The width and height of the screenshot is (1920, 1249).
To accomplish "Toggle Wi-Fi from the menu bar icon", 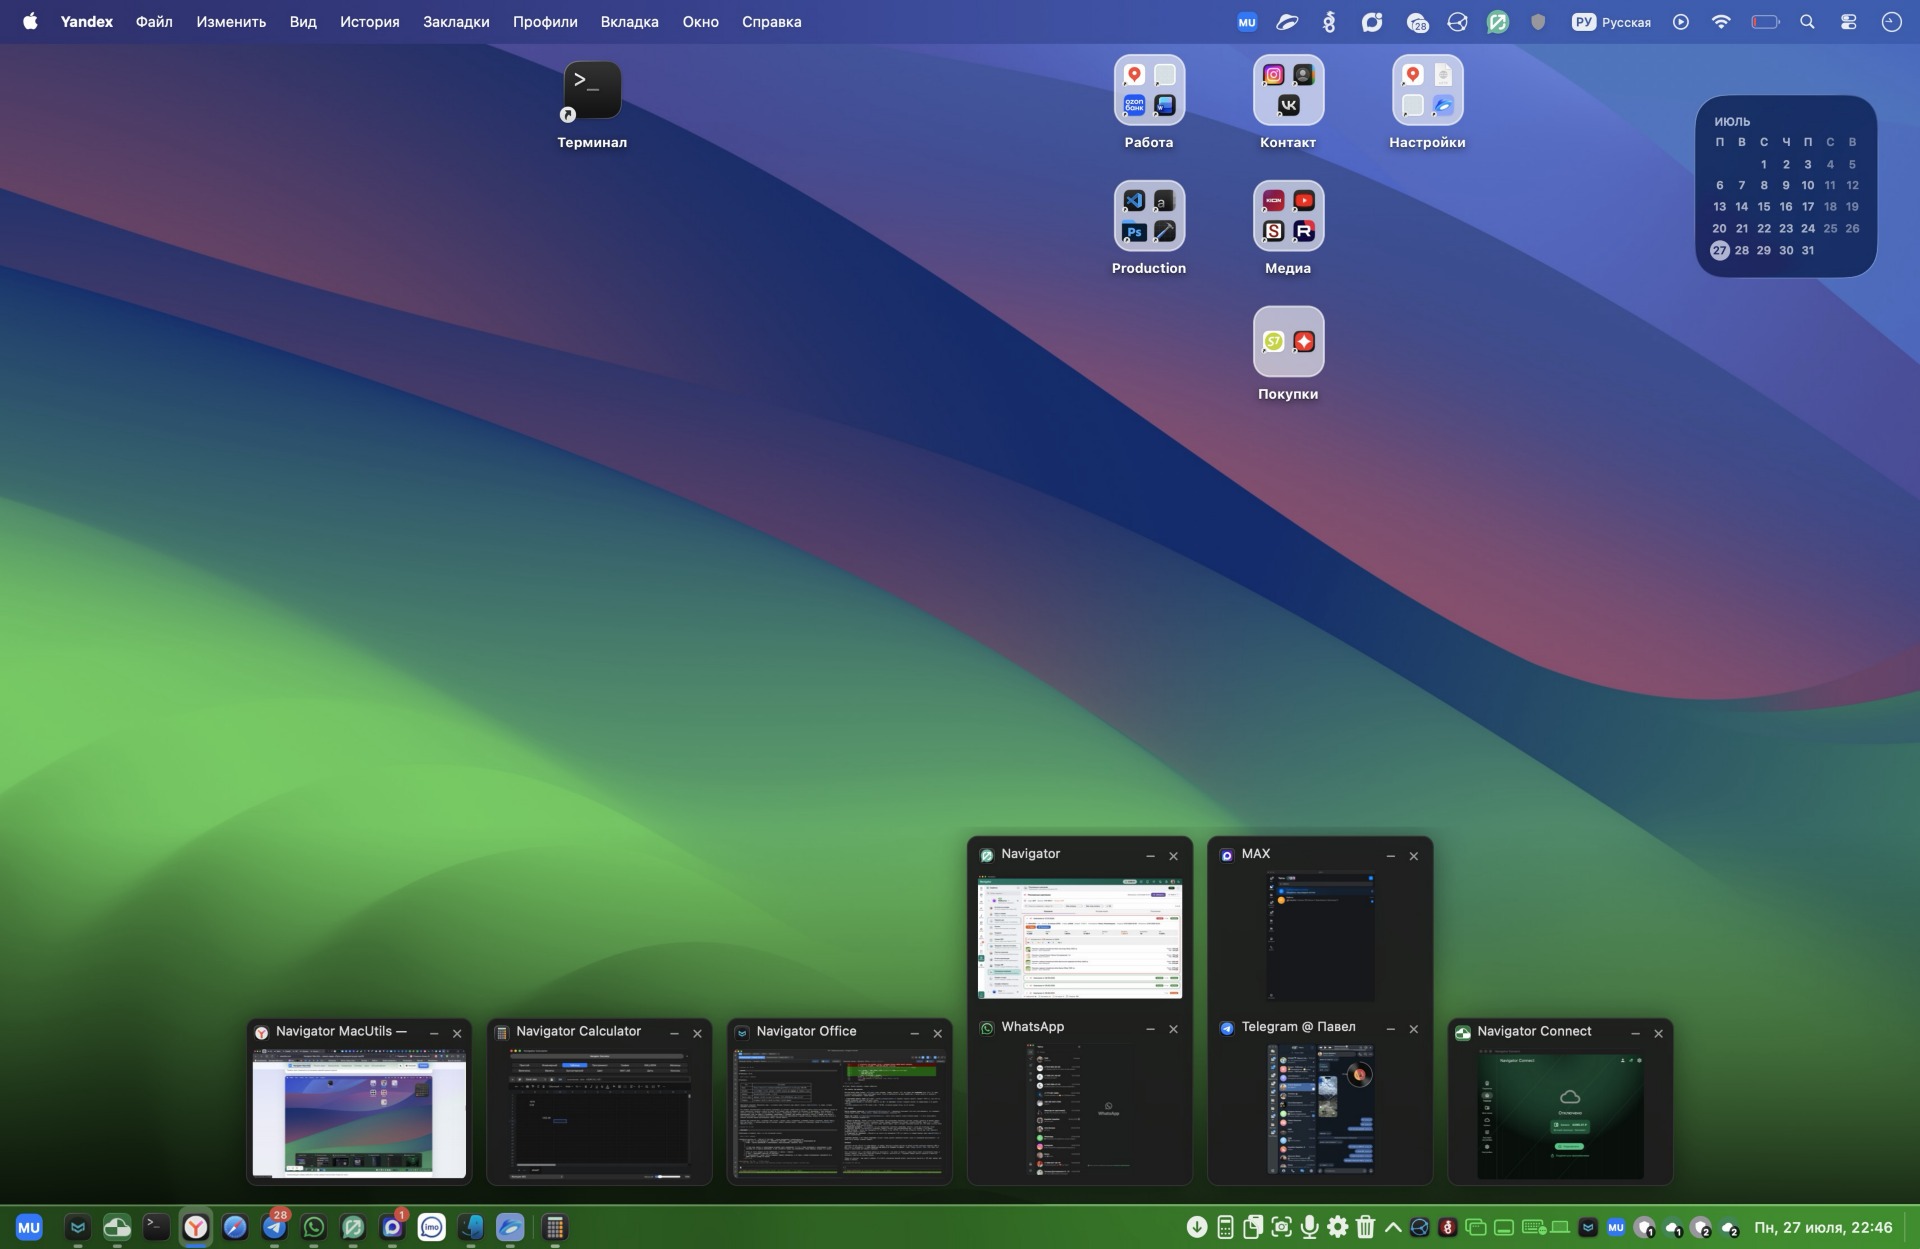I will click(x=1721, y=22).
